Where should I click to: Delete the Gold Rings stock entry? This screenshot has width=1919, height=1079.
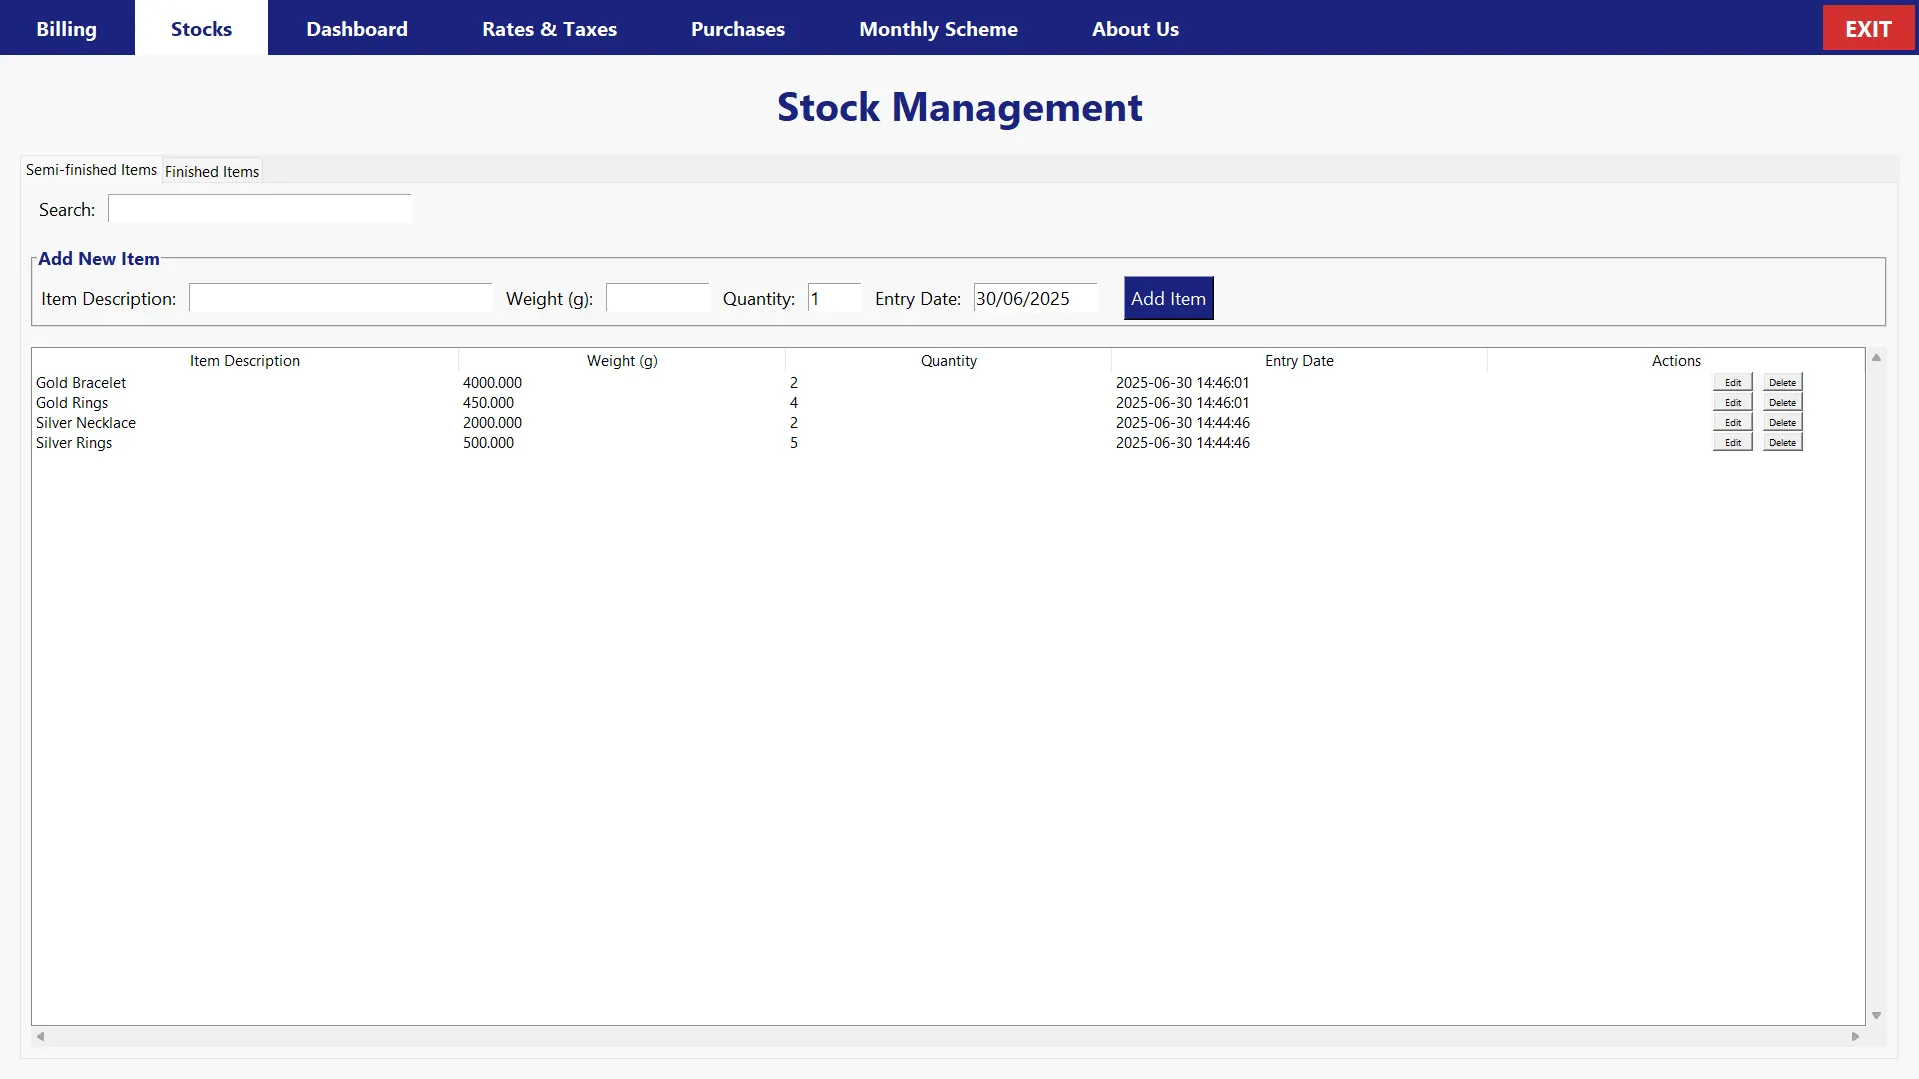coord(1782,403)
